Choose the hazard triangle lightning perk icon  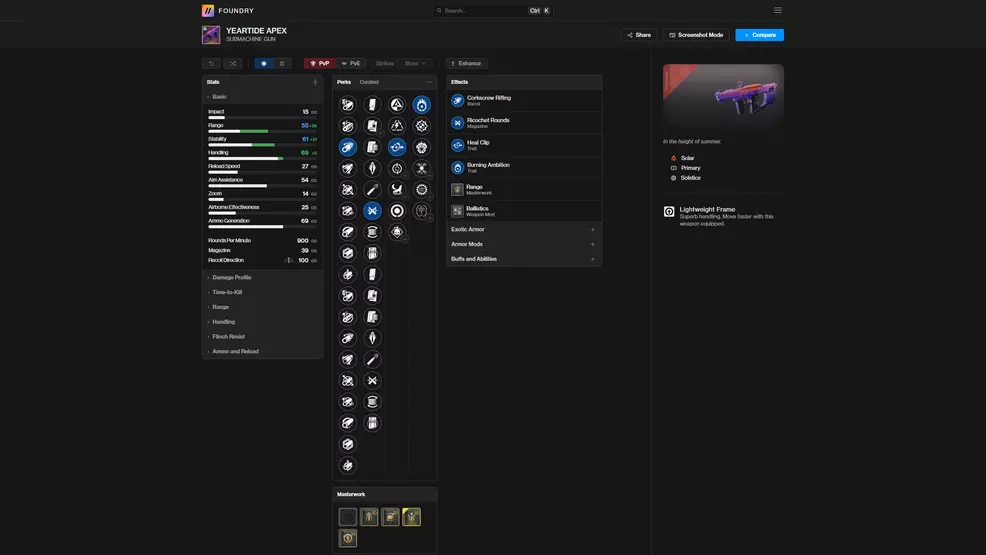[397, 126]
